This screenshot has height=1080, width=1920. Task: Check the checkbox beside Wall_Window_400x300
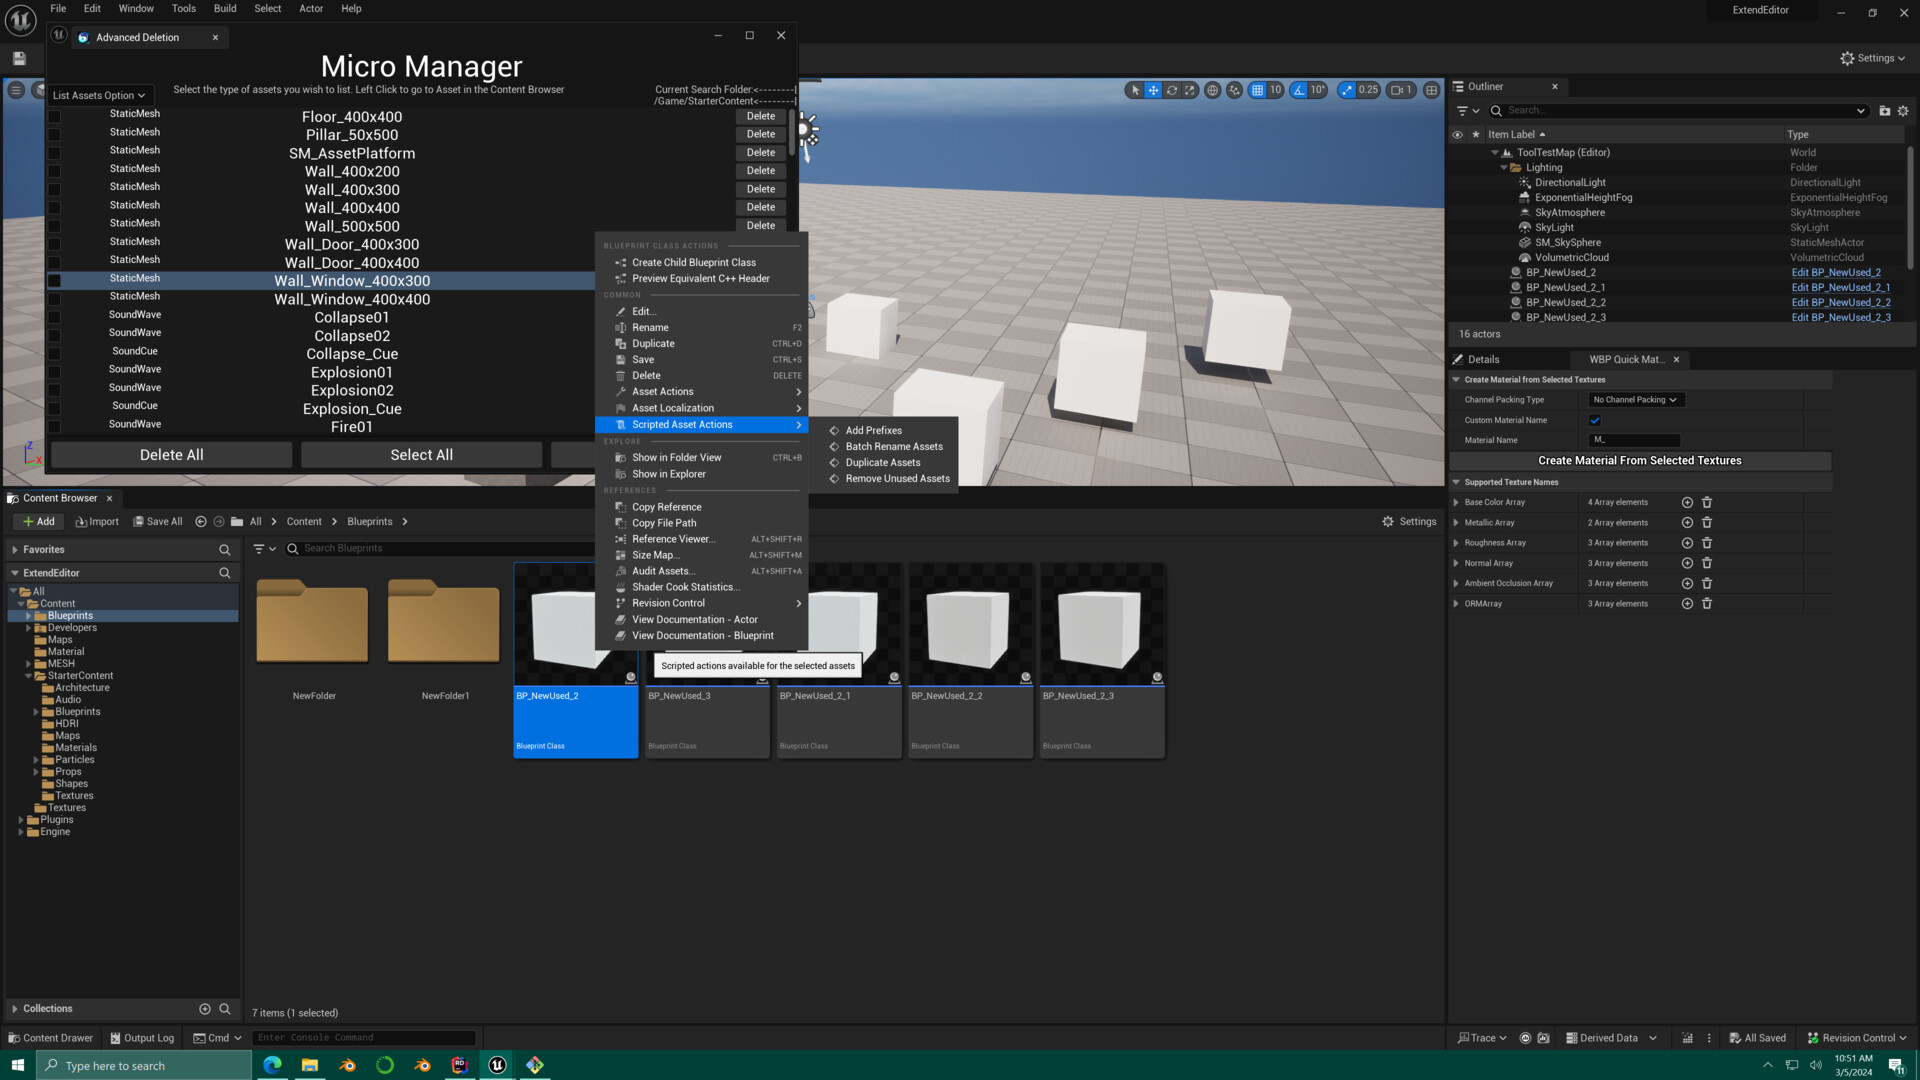pyautogui.click(x=53, y=281)
